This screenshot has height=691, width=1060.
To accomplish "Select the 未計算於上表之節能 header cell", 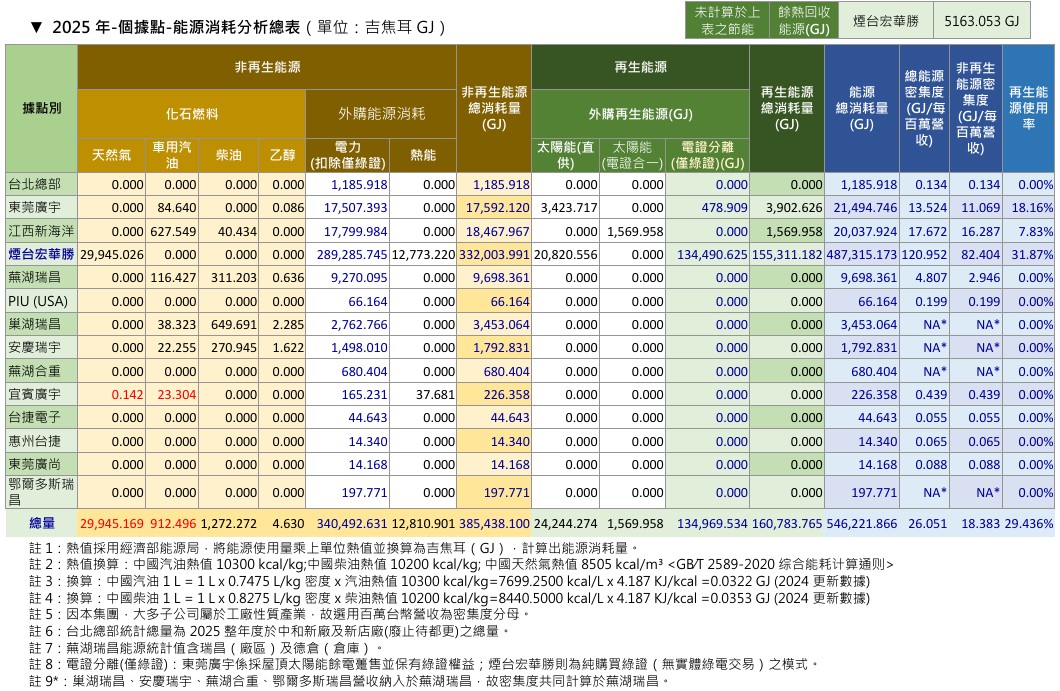I will pyautogui.click(x=727, y=21).
